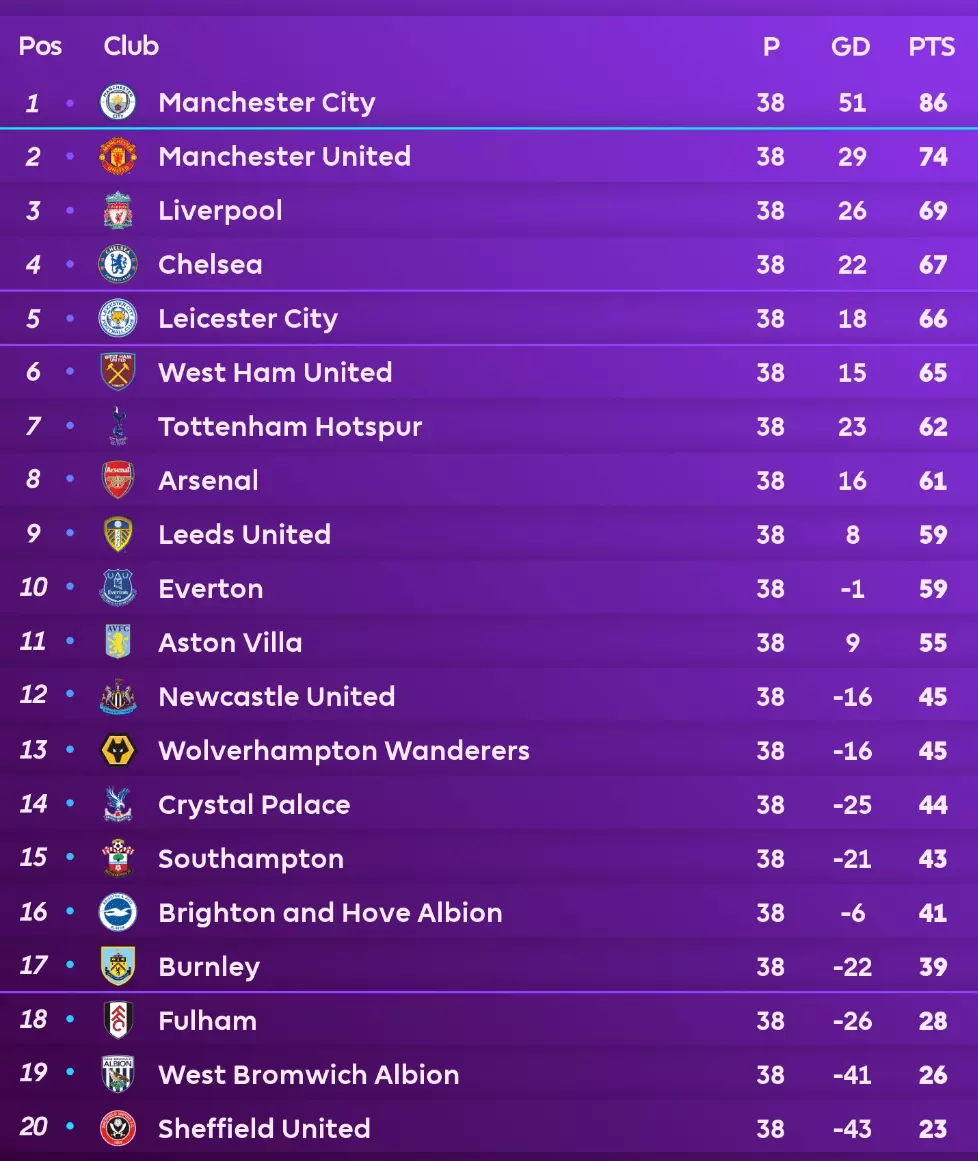Click the position dot beside Fulham

70,1020
